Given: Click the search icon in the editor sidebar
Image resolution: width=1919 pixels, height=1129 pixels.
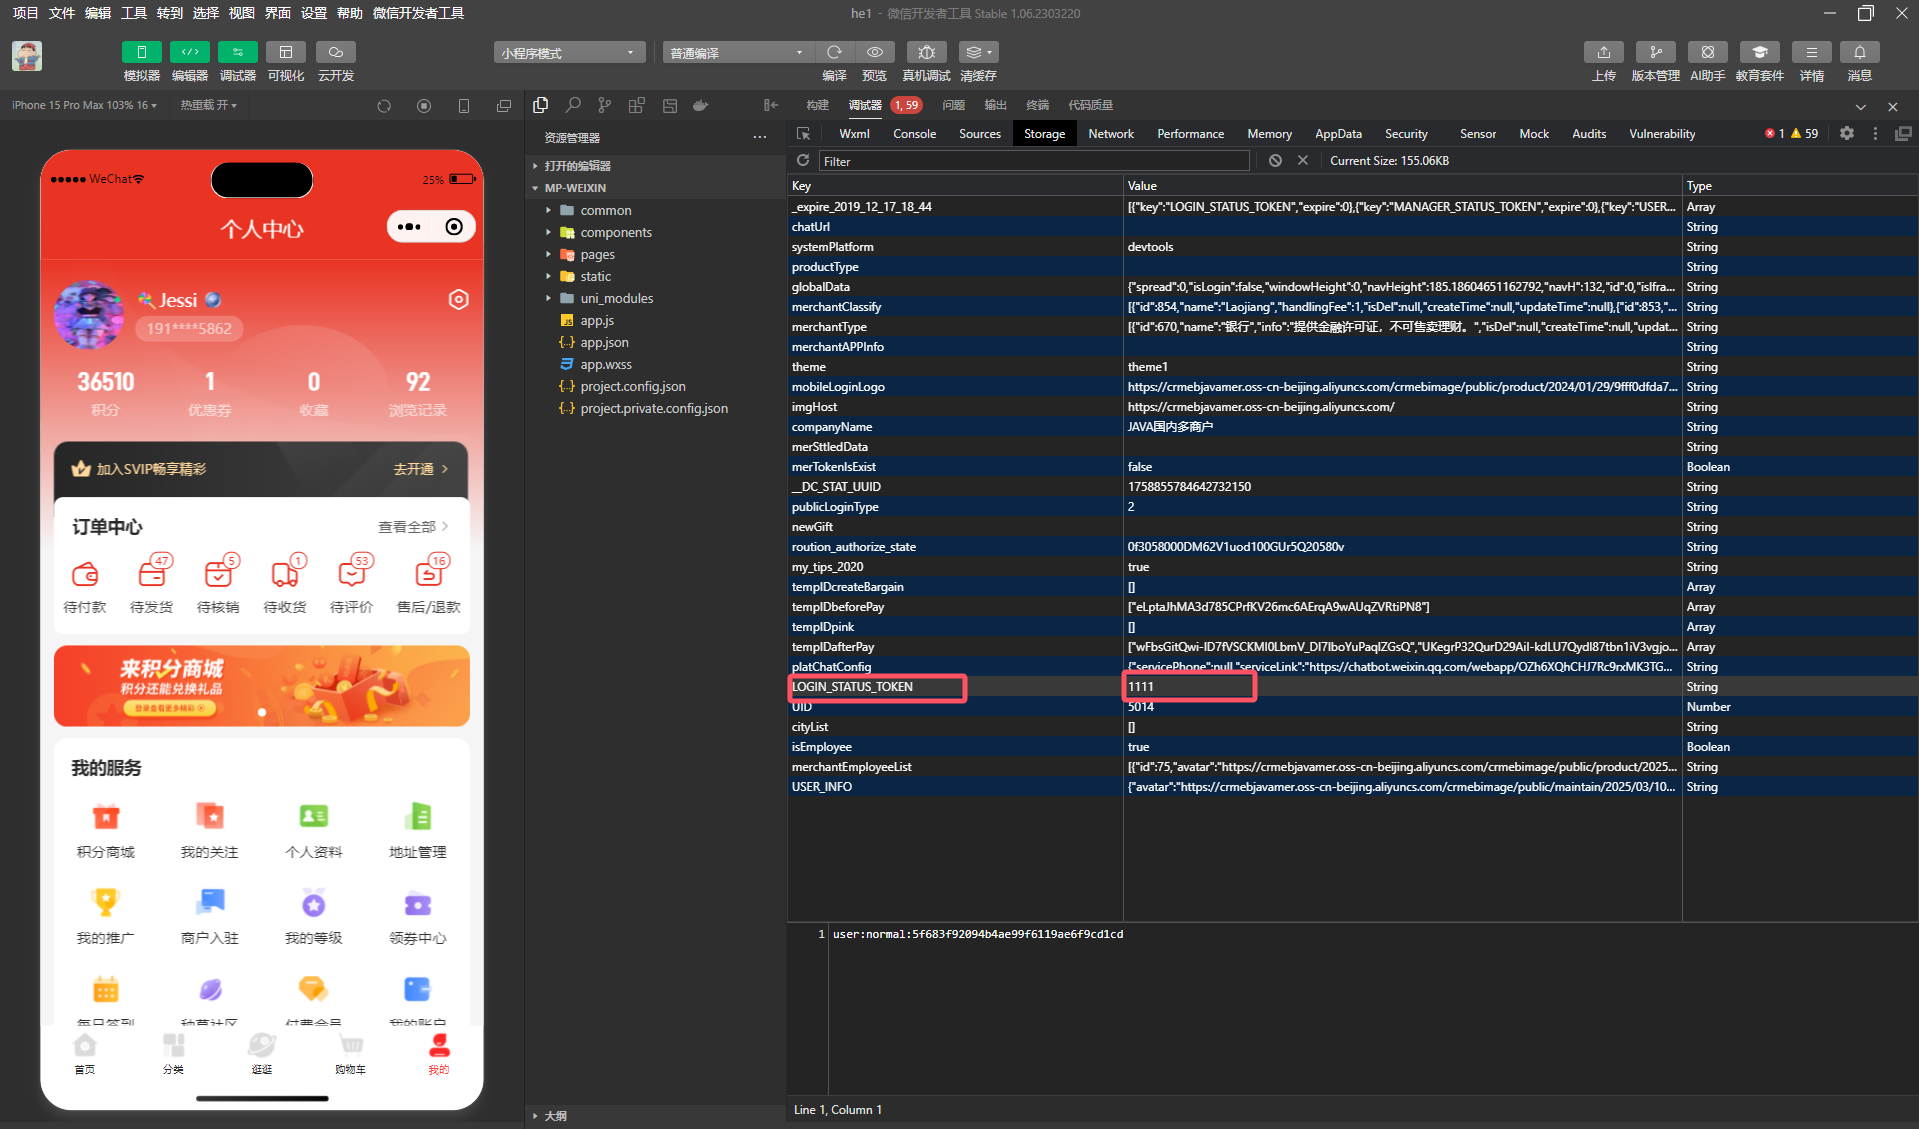Looking at the screenshot, I should point(573,105).
